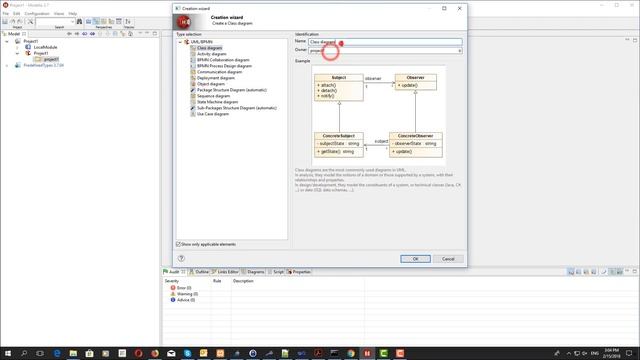640x360 pixels.
Task: Click the Macros toolbar icon
Action: tap(128, 21)
